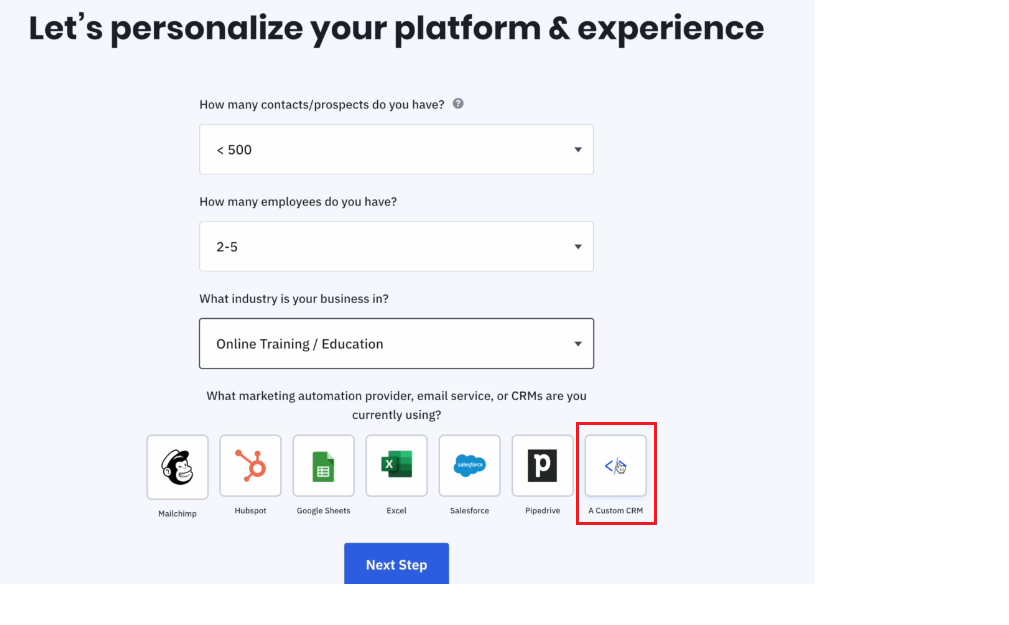Open the contacts/prospects dropdown showing < 500
Screen dimensions: 1009x625
point(396,149)
